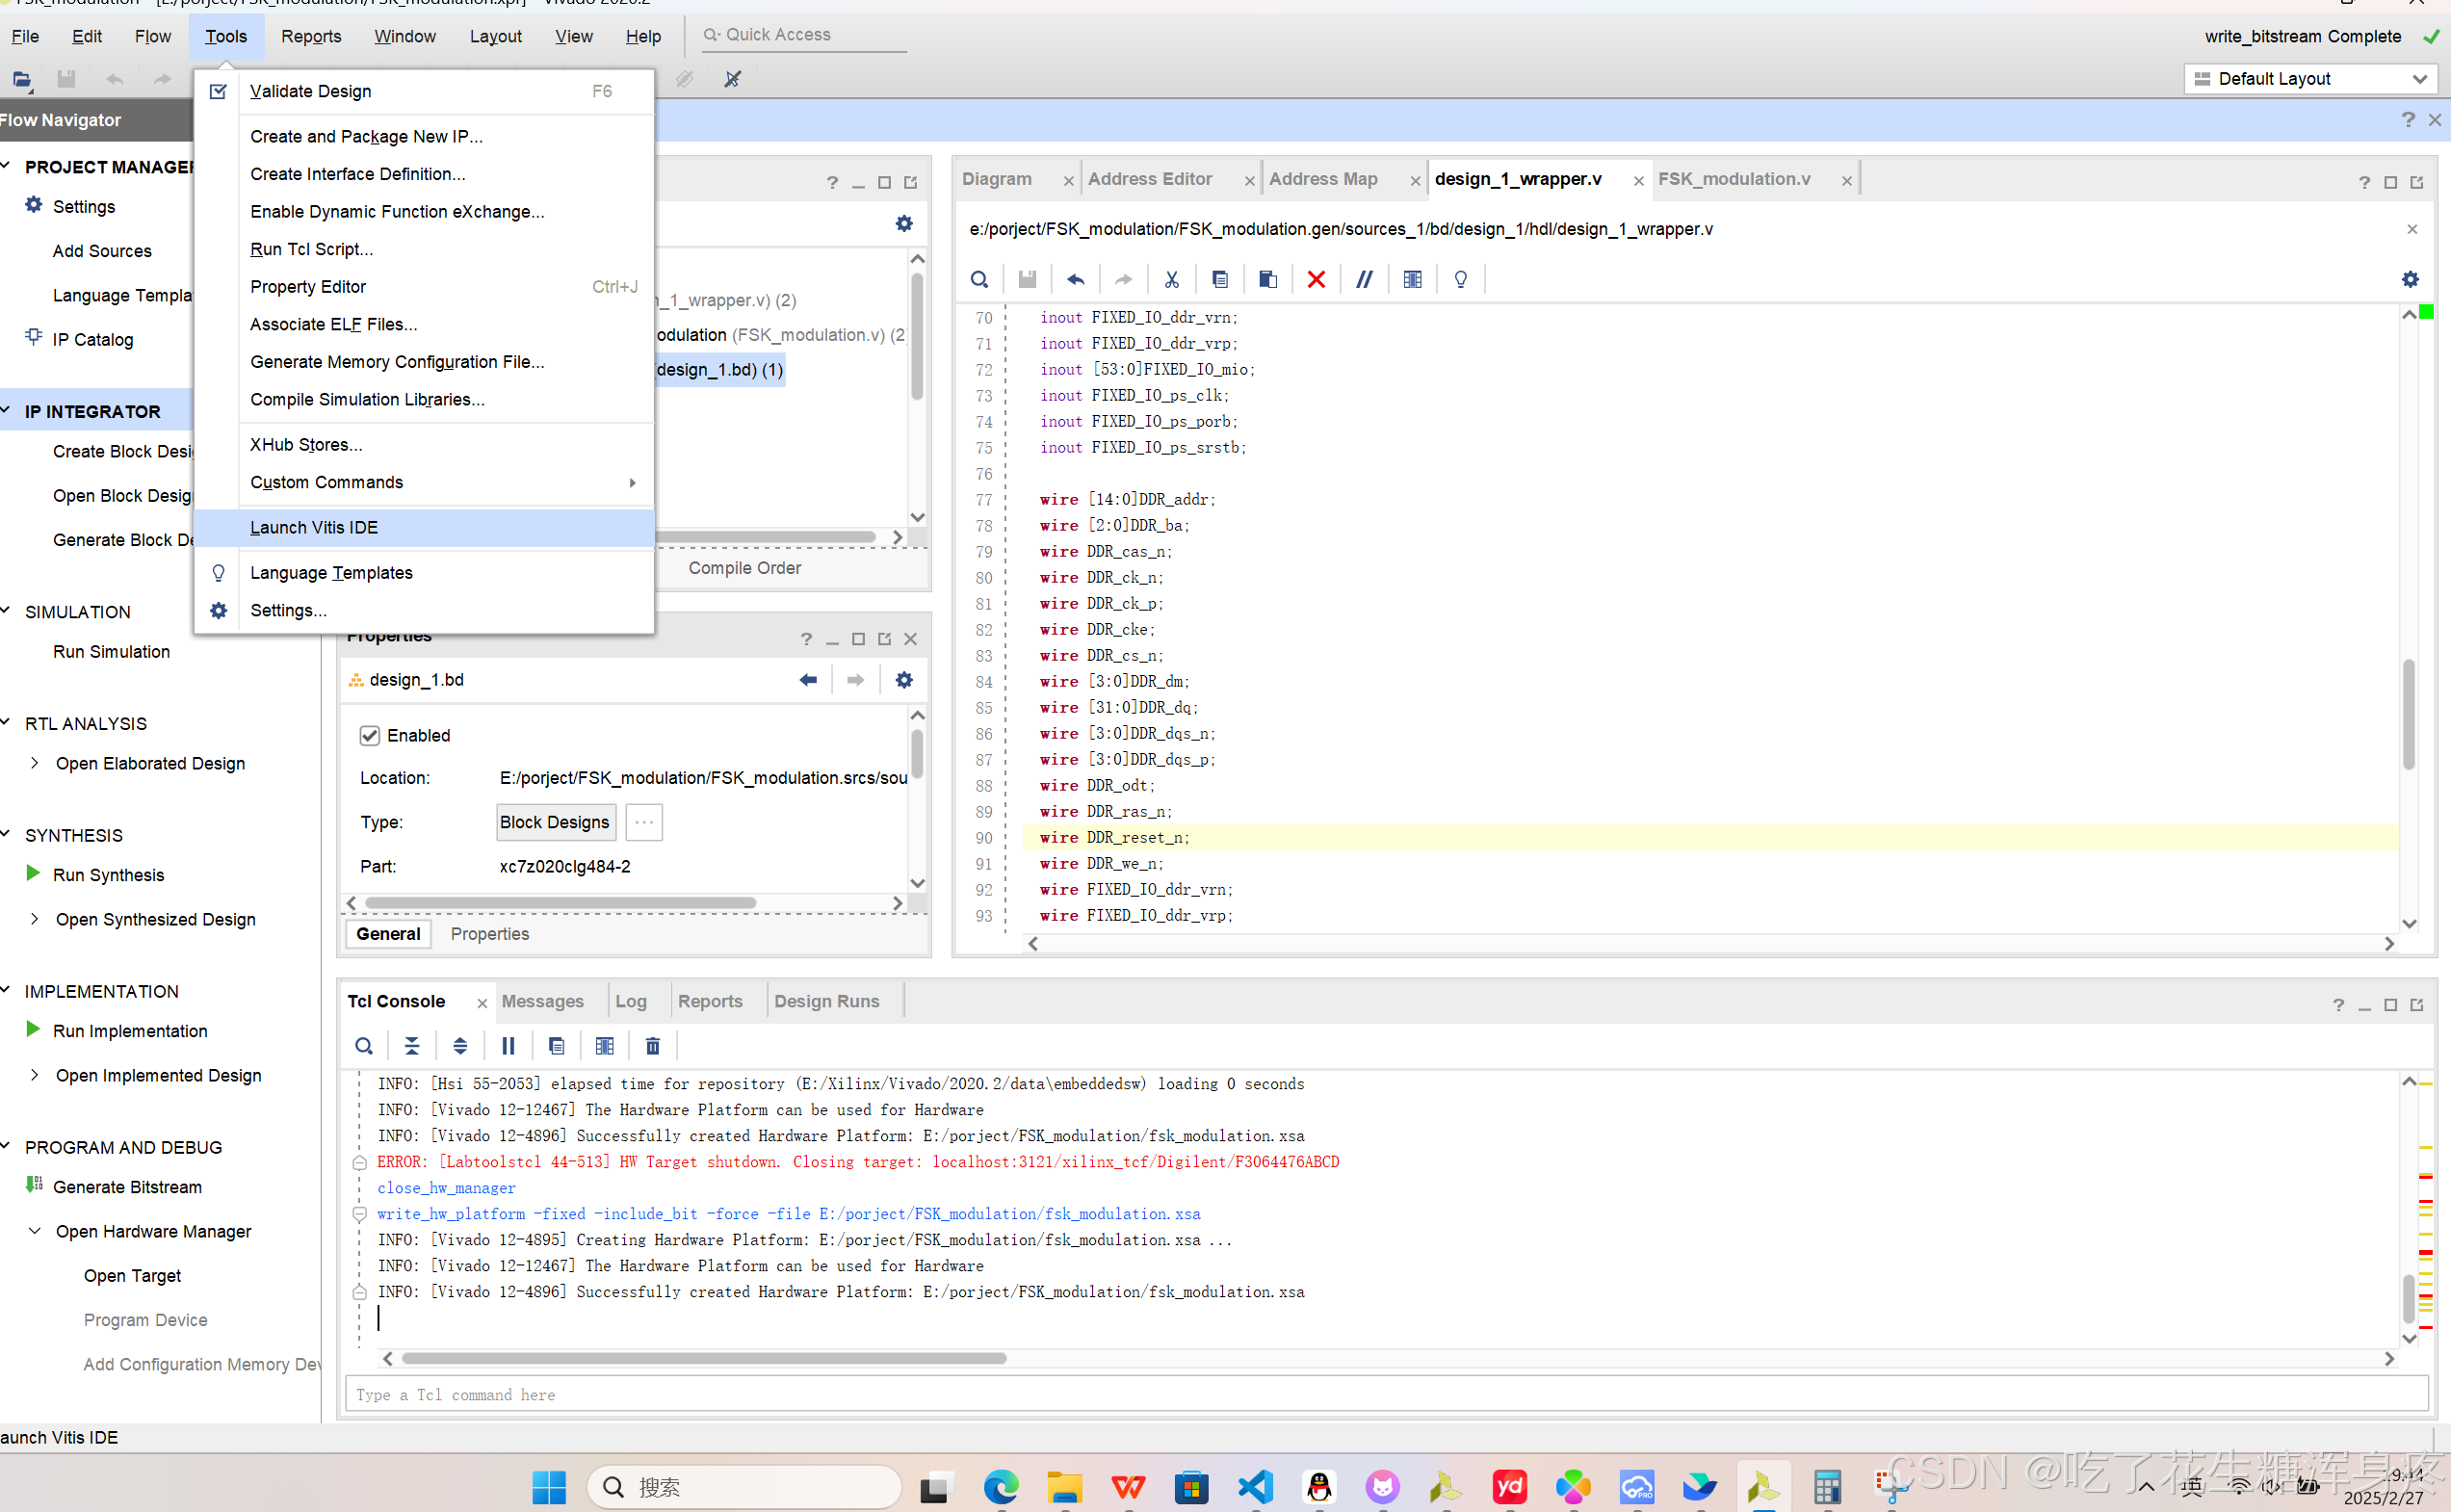Viewport: 2451px width, 1512px height.
Task: Switch to the Address Editor tab
Action: tap(1150, 179)
